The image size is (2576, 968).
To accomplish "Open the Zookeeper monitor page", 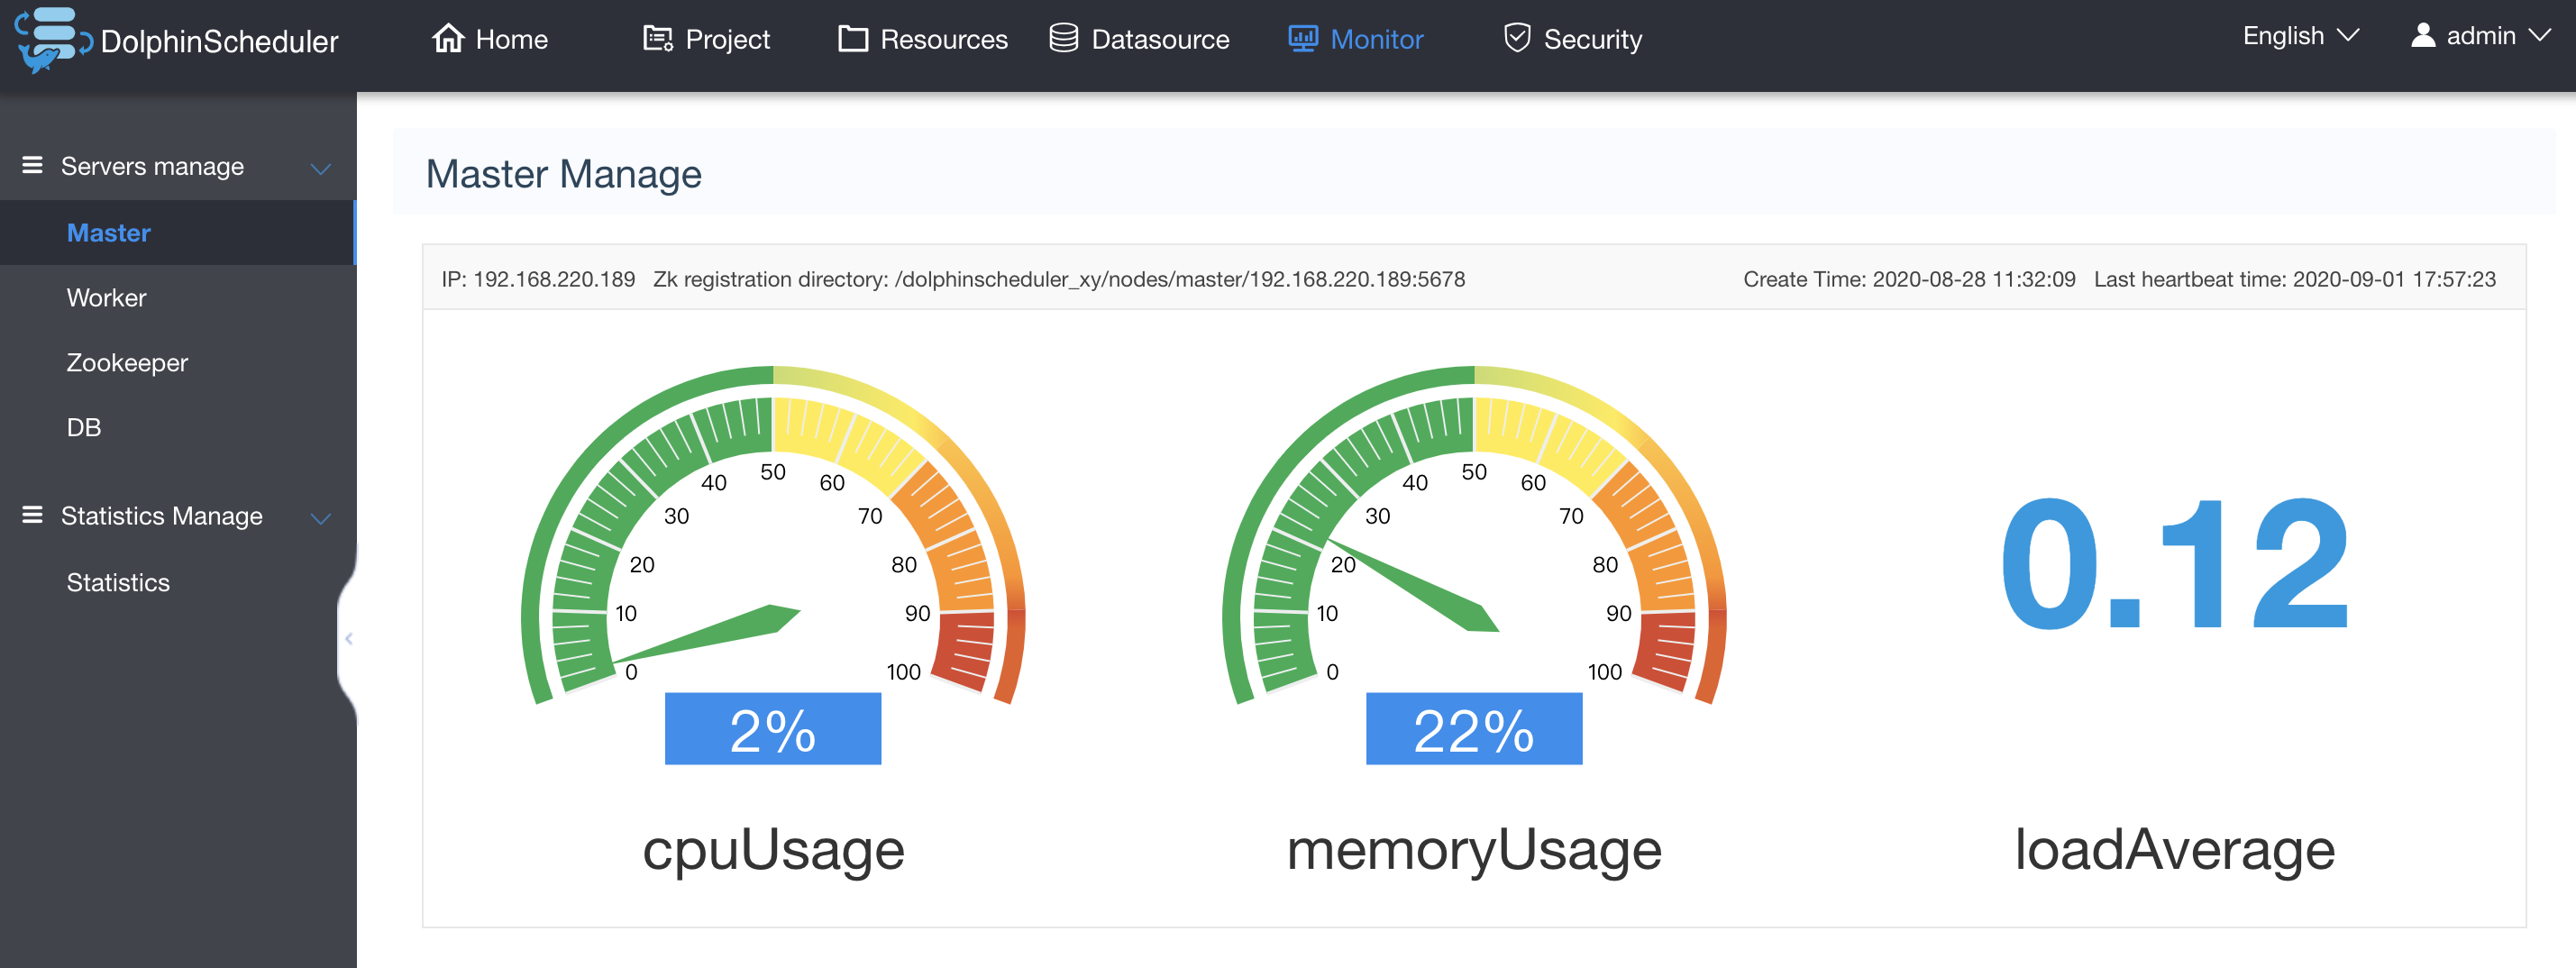I will [x=127, y=363].
